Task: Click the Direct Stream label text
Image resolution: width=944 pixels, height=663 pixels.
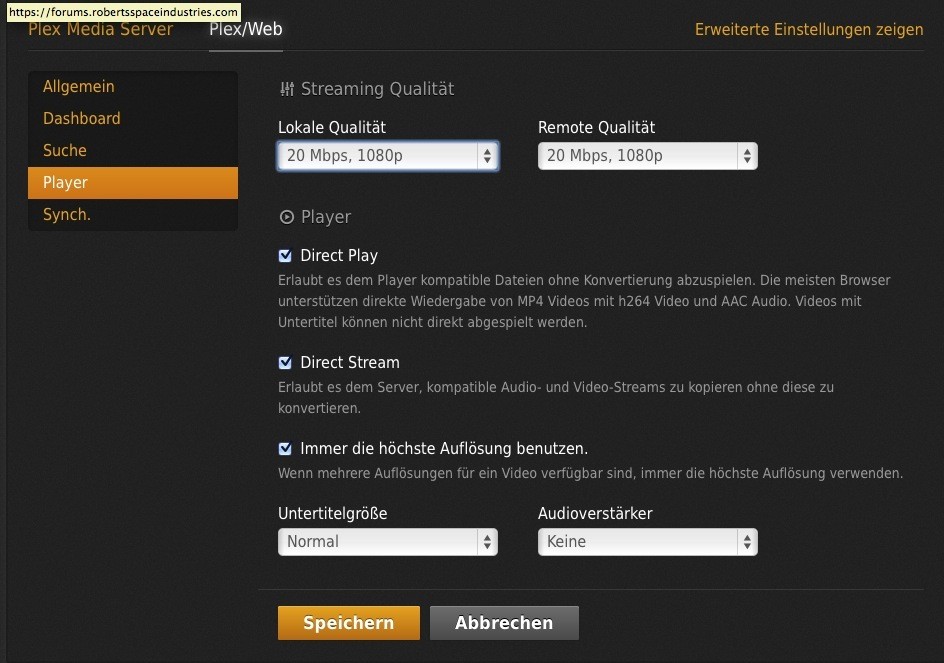Action: [x=350, y=363]
